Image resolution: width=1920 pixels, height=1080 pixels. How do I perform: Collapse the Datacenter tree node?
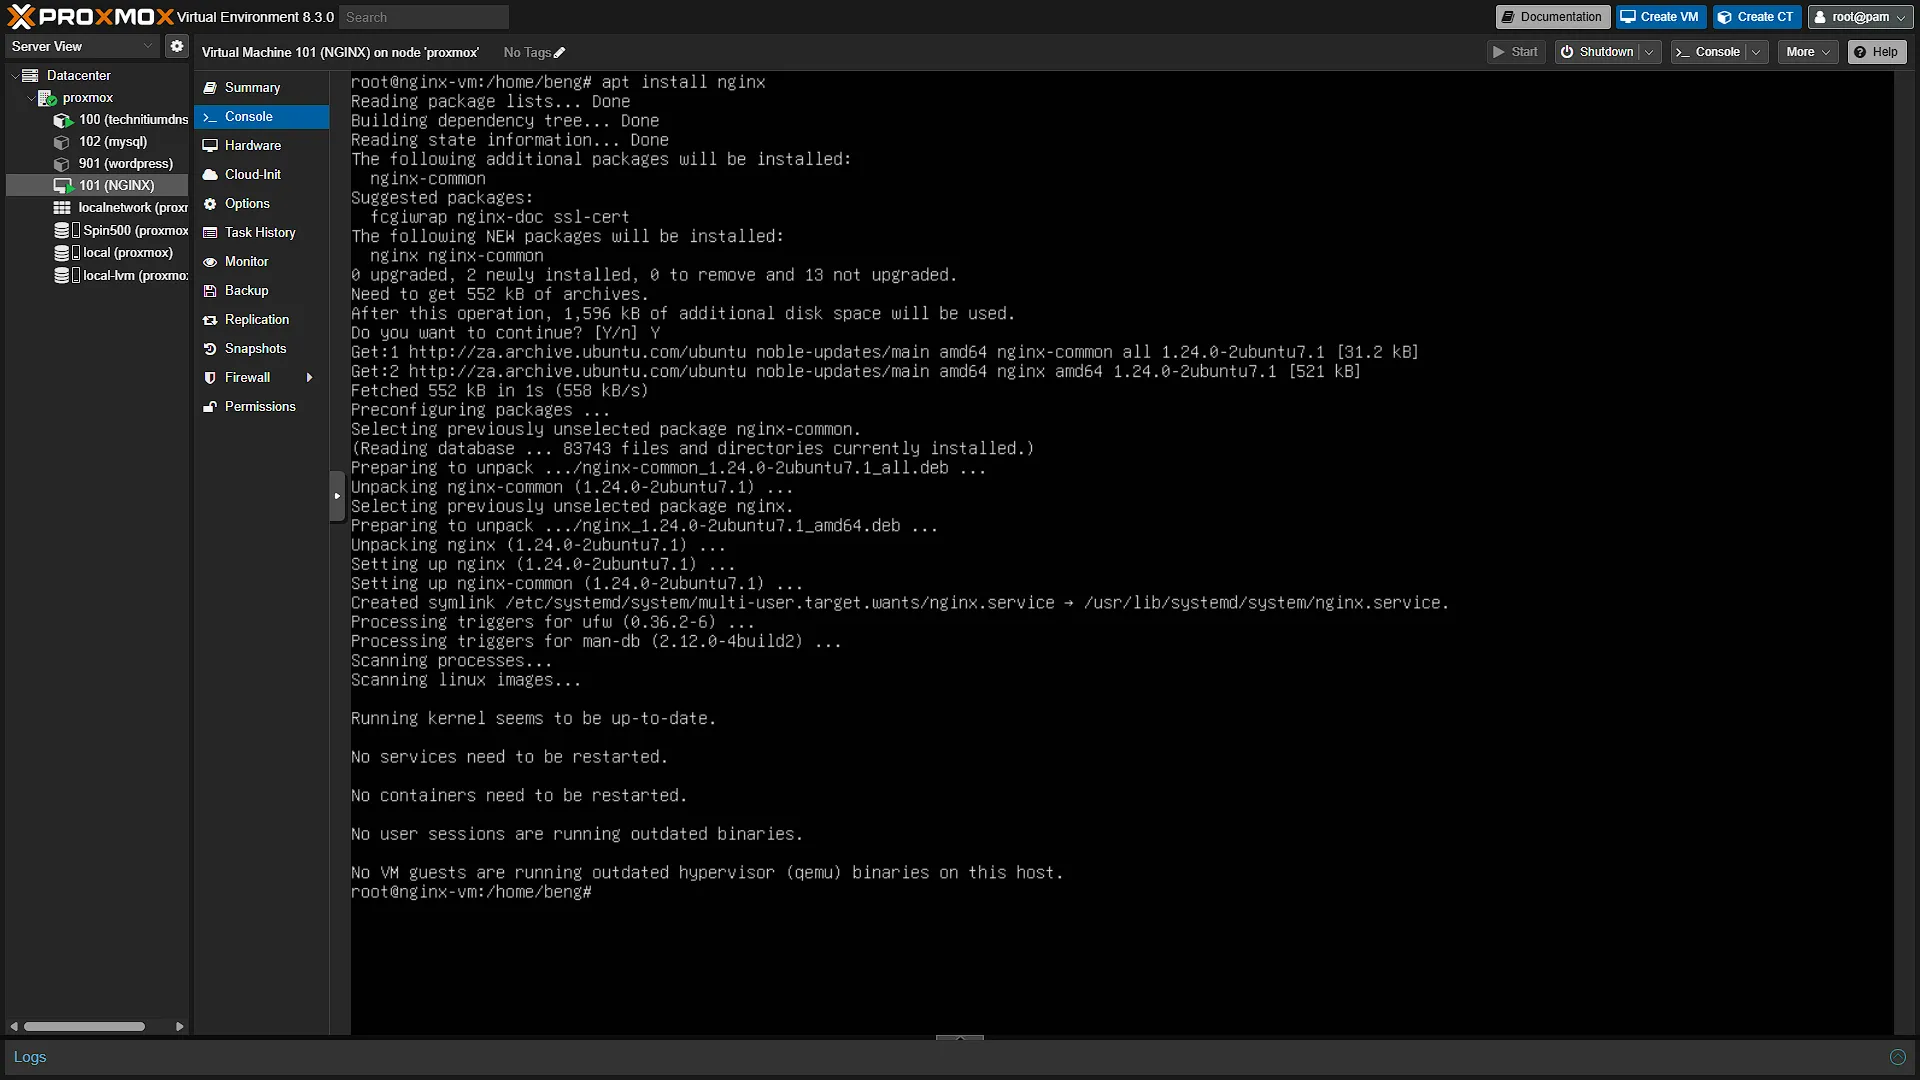(x=14, y=76)
